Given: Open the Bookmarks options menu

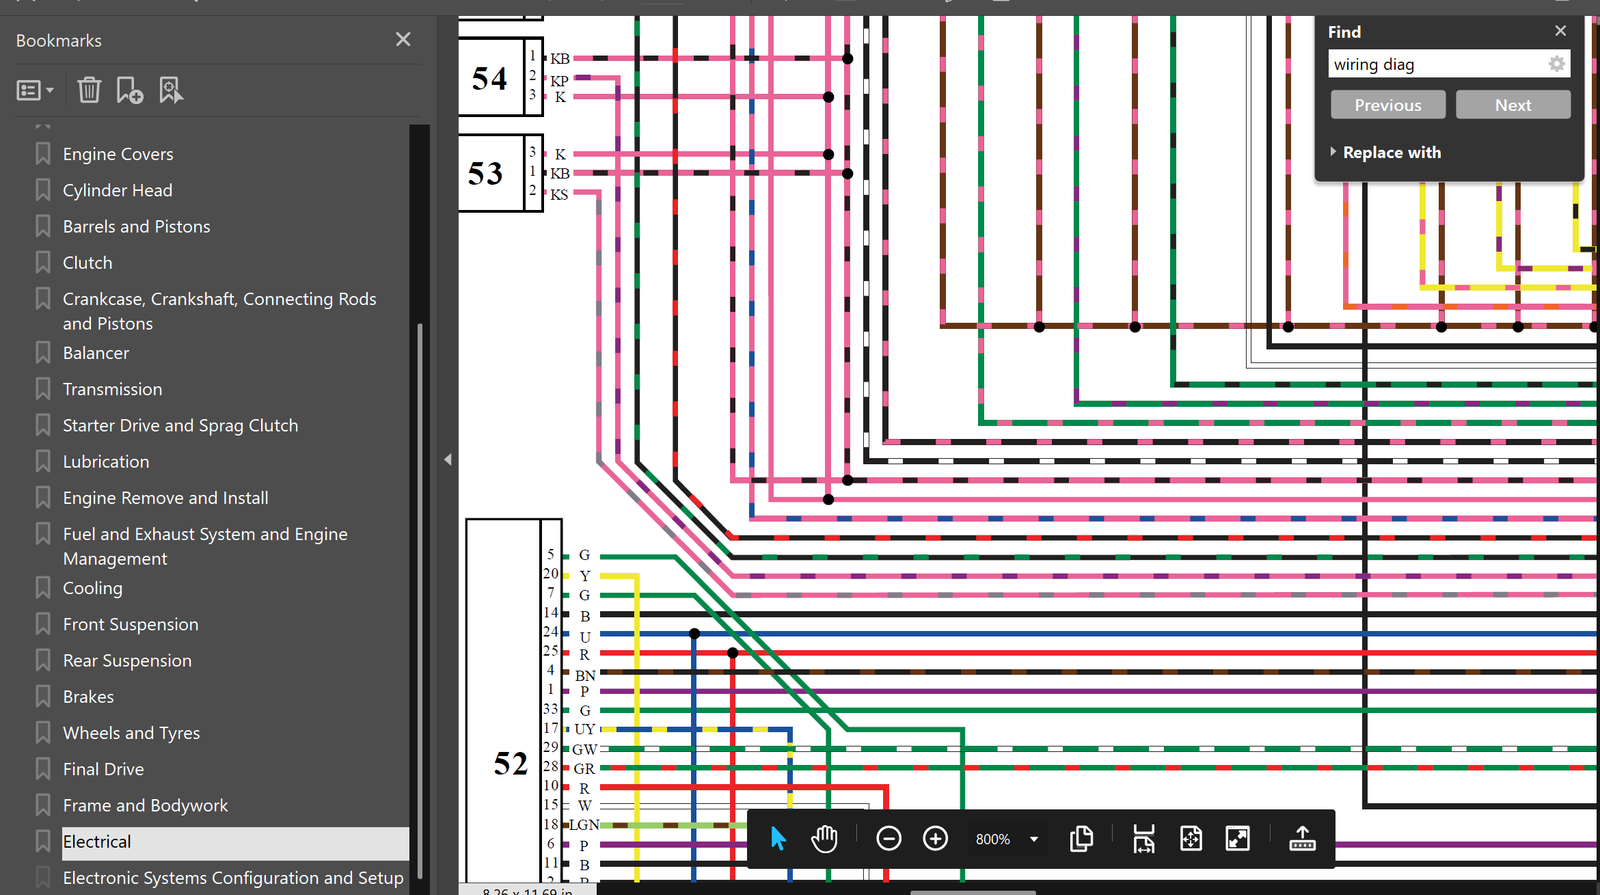Looking at the screenshot, I should [x=35, y=91].
